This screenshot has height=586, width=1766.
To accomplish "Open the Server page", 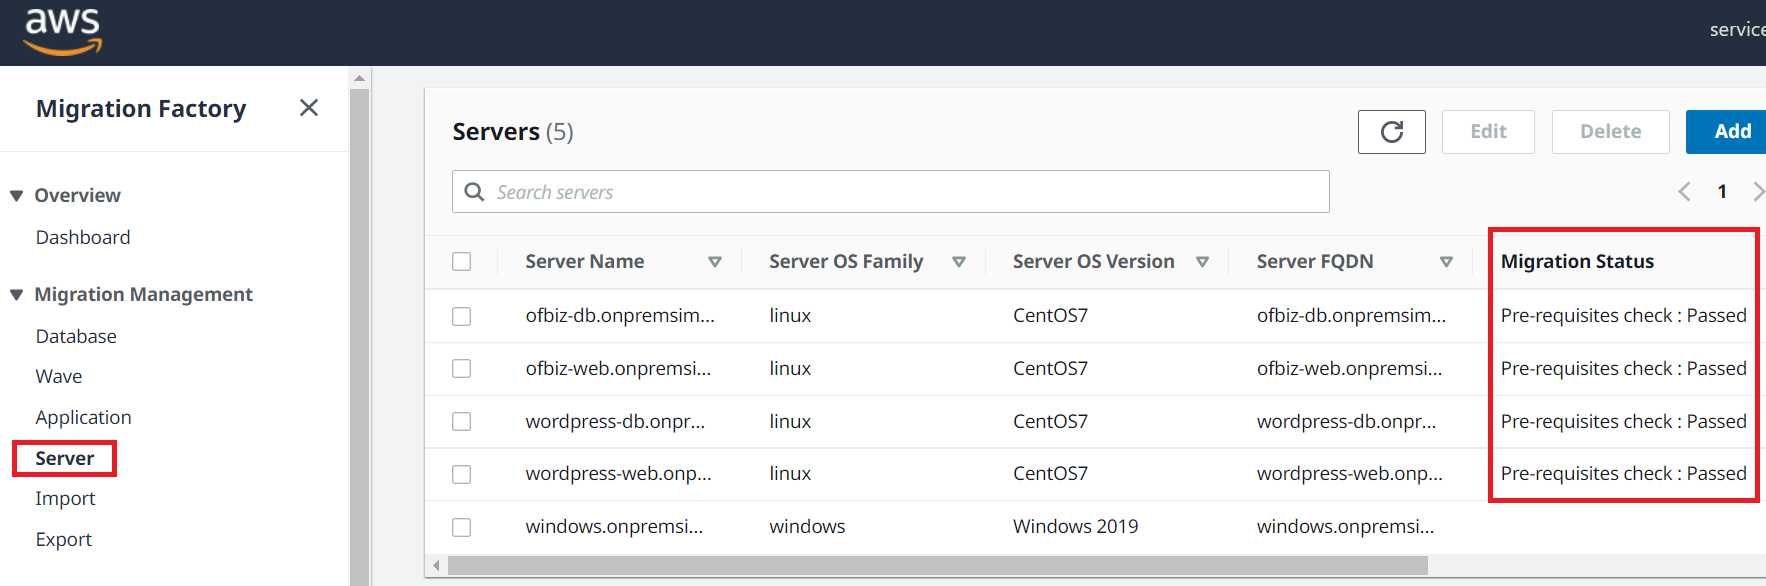I will coord(65,458).
